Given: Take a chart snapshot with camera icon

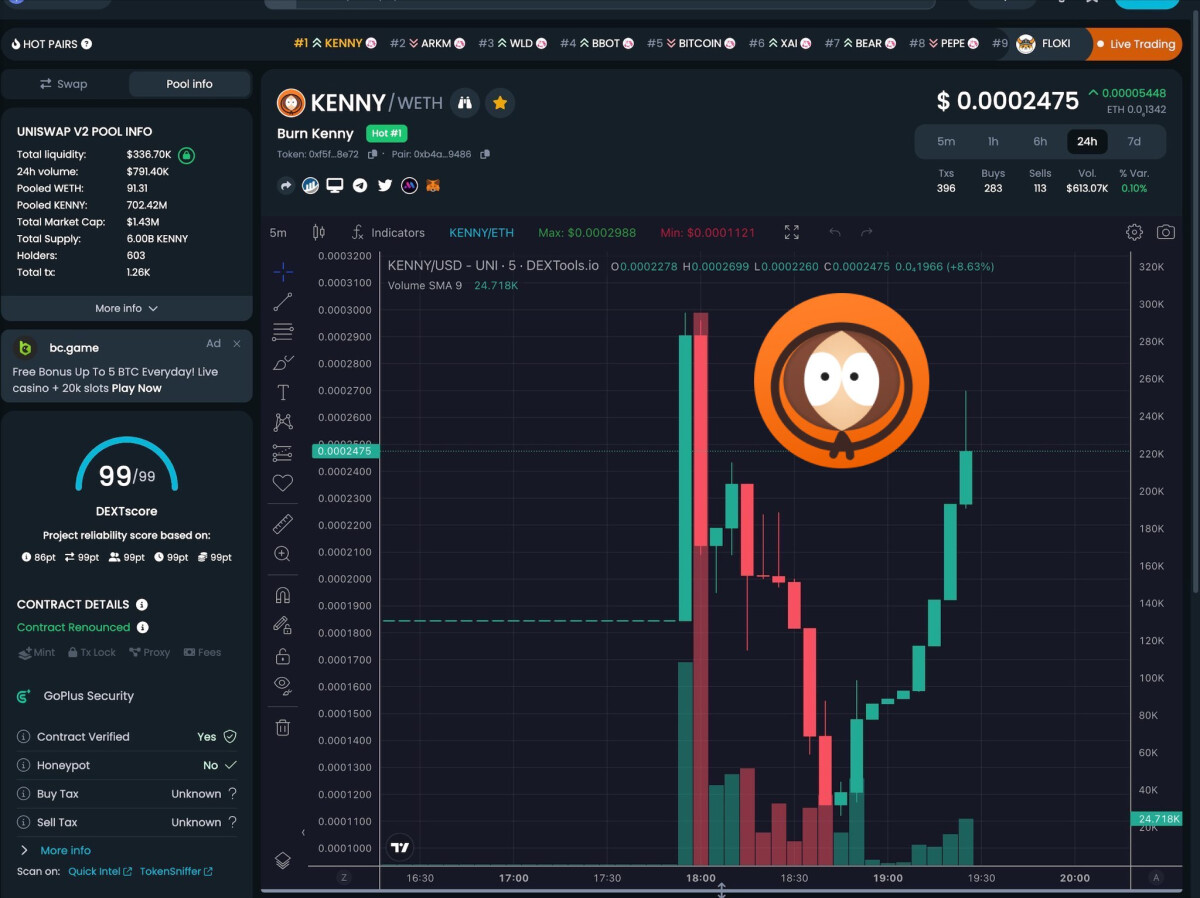Looking at the screenshot, I should coord(1165,232).
